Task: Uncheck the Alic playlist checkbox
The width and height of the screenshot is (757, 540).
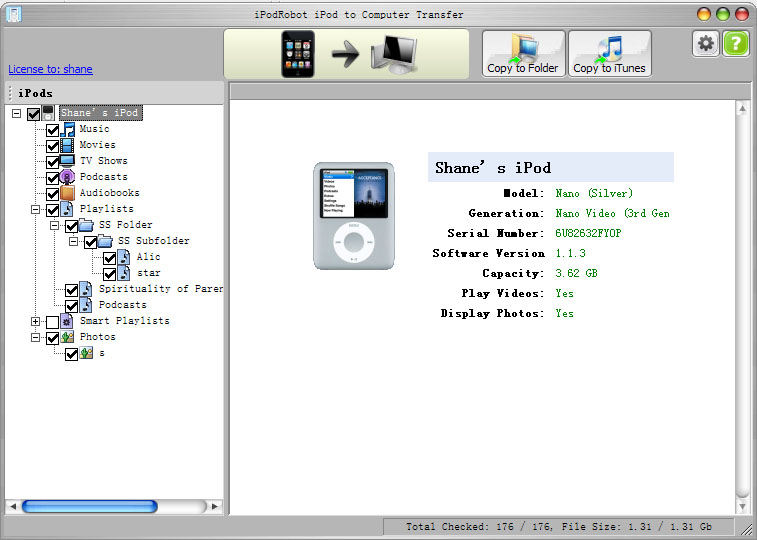Action: point(110,258)
